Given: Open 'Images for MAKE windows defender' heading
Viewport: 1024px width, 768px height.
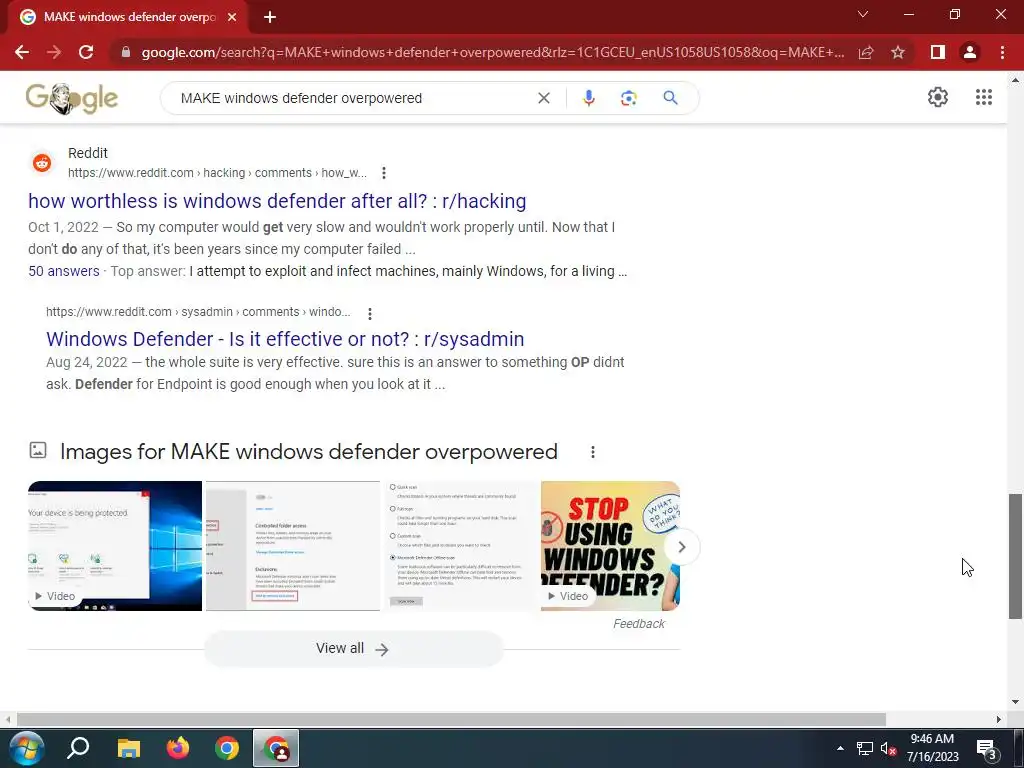Looking at the screenshot, I should (309, 452).
